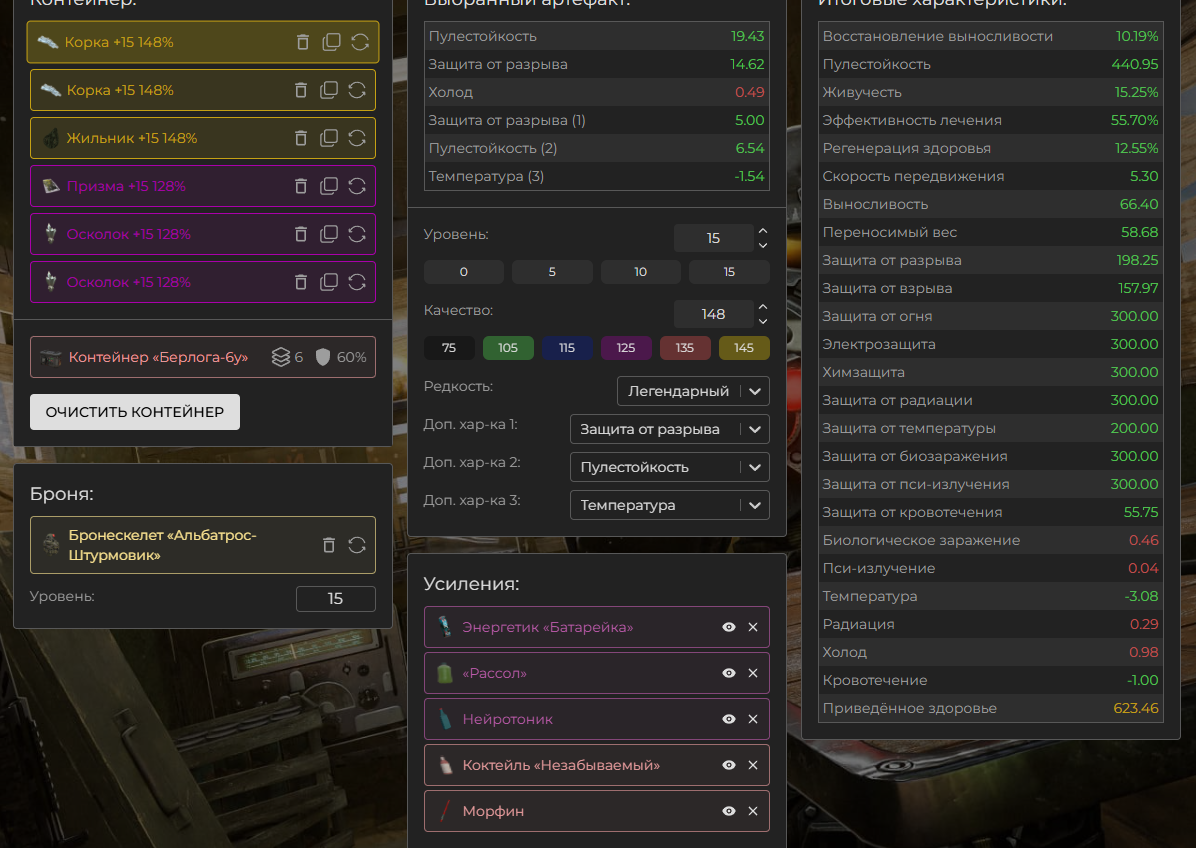Open the Морфин boost entry
The height and width of the screenshot is (848, 1196).
point(596,811)
